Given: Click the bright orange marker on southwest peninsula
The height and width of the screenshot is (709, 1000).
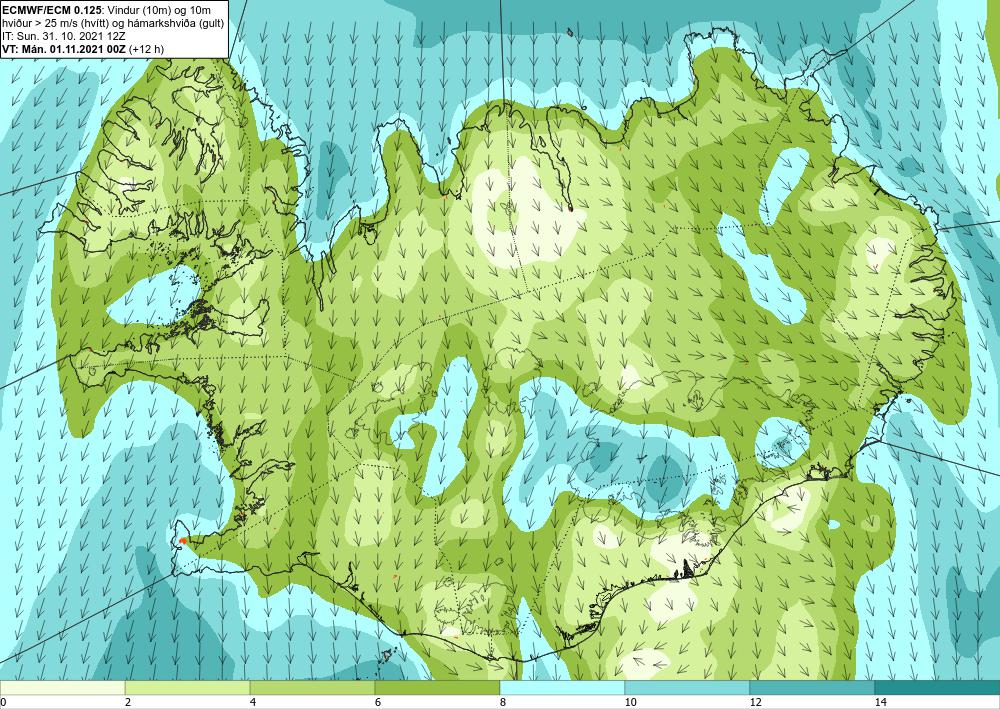Looking at the screenshot, I should (x=182, y=541).
